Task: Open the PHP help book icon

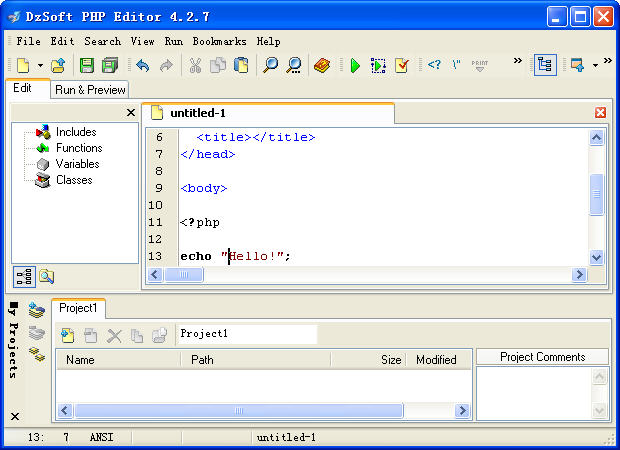Action: tap(321, 65)
